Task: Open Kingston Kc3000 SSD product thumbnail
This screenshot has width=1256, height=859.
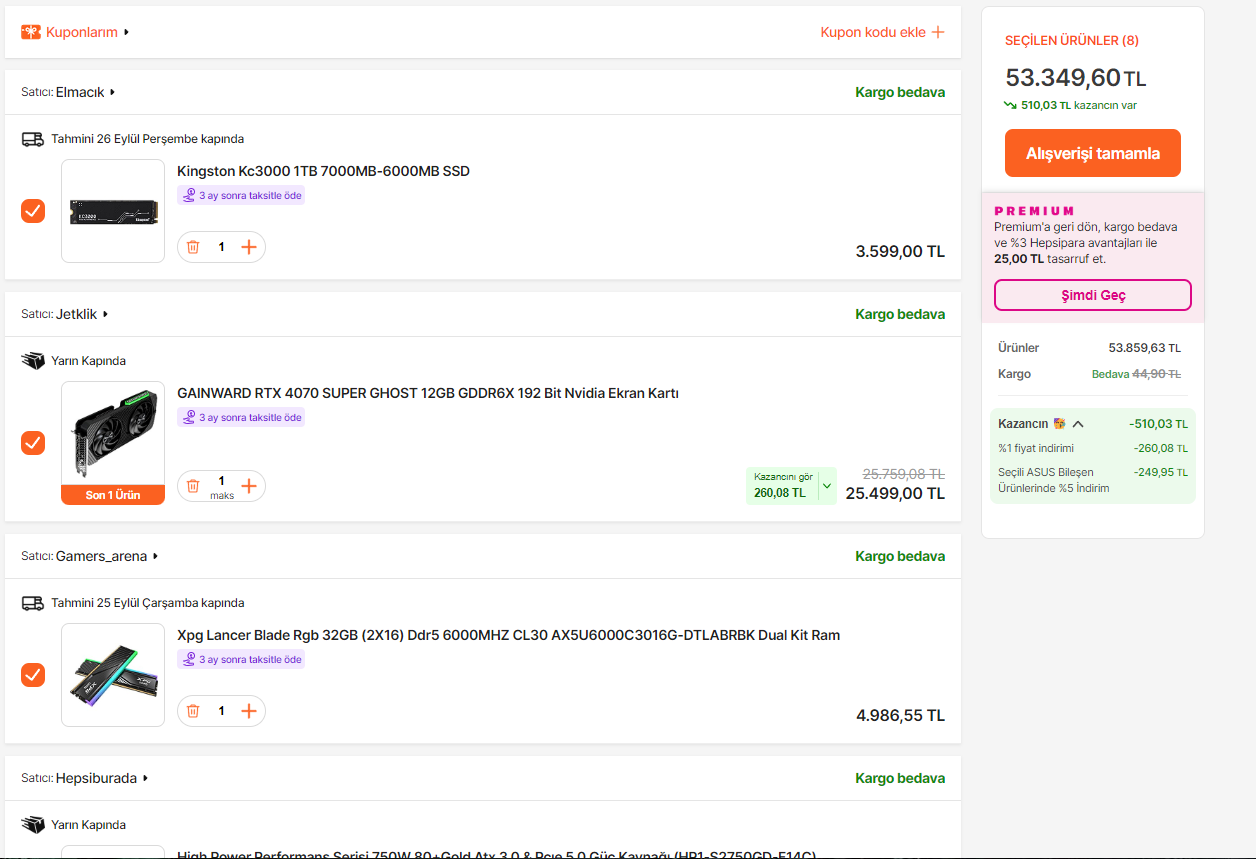Action: pos(113,211)
